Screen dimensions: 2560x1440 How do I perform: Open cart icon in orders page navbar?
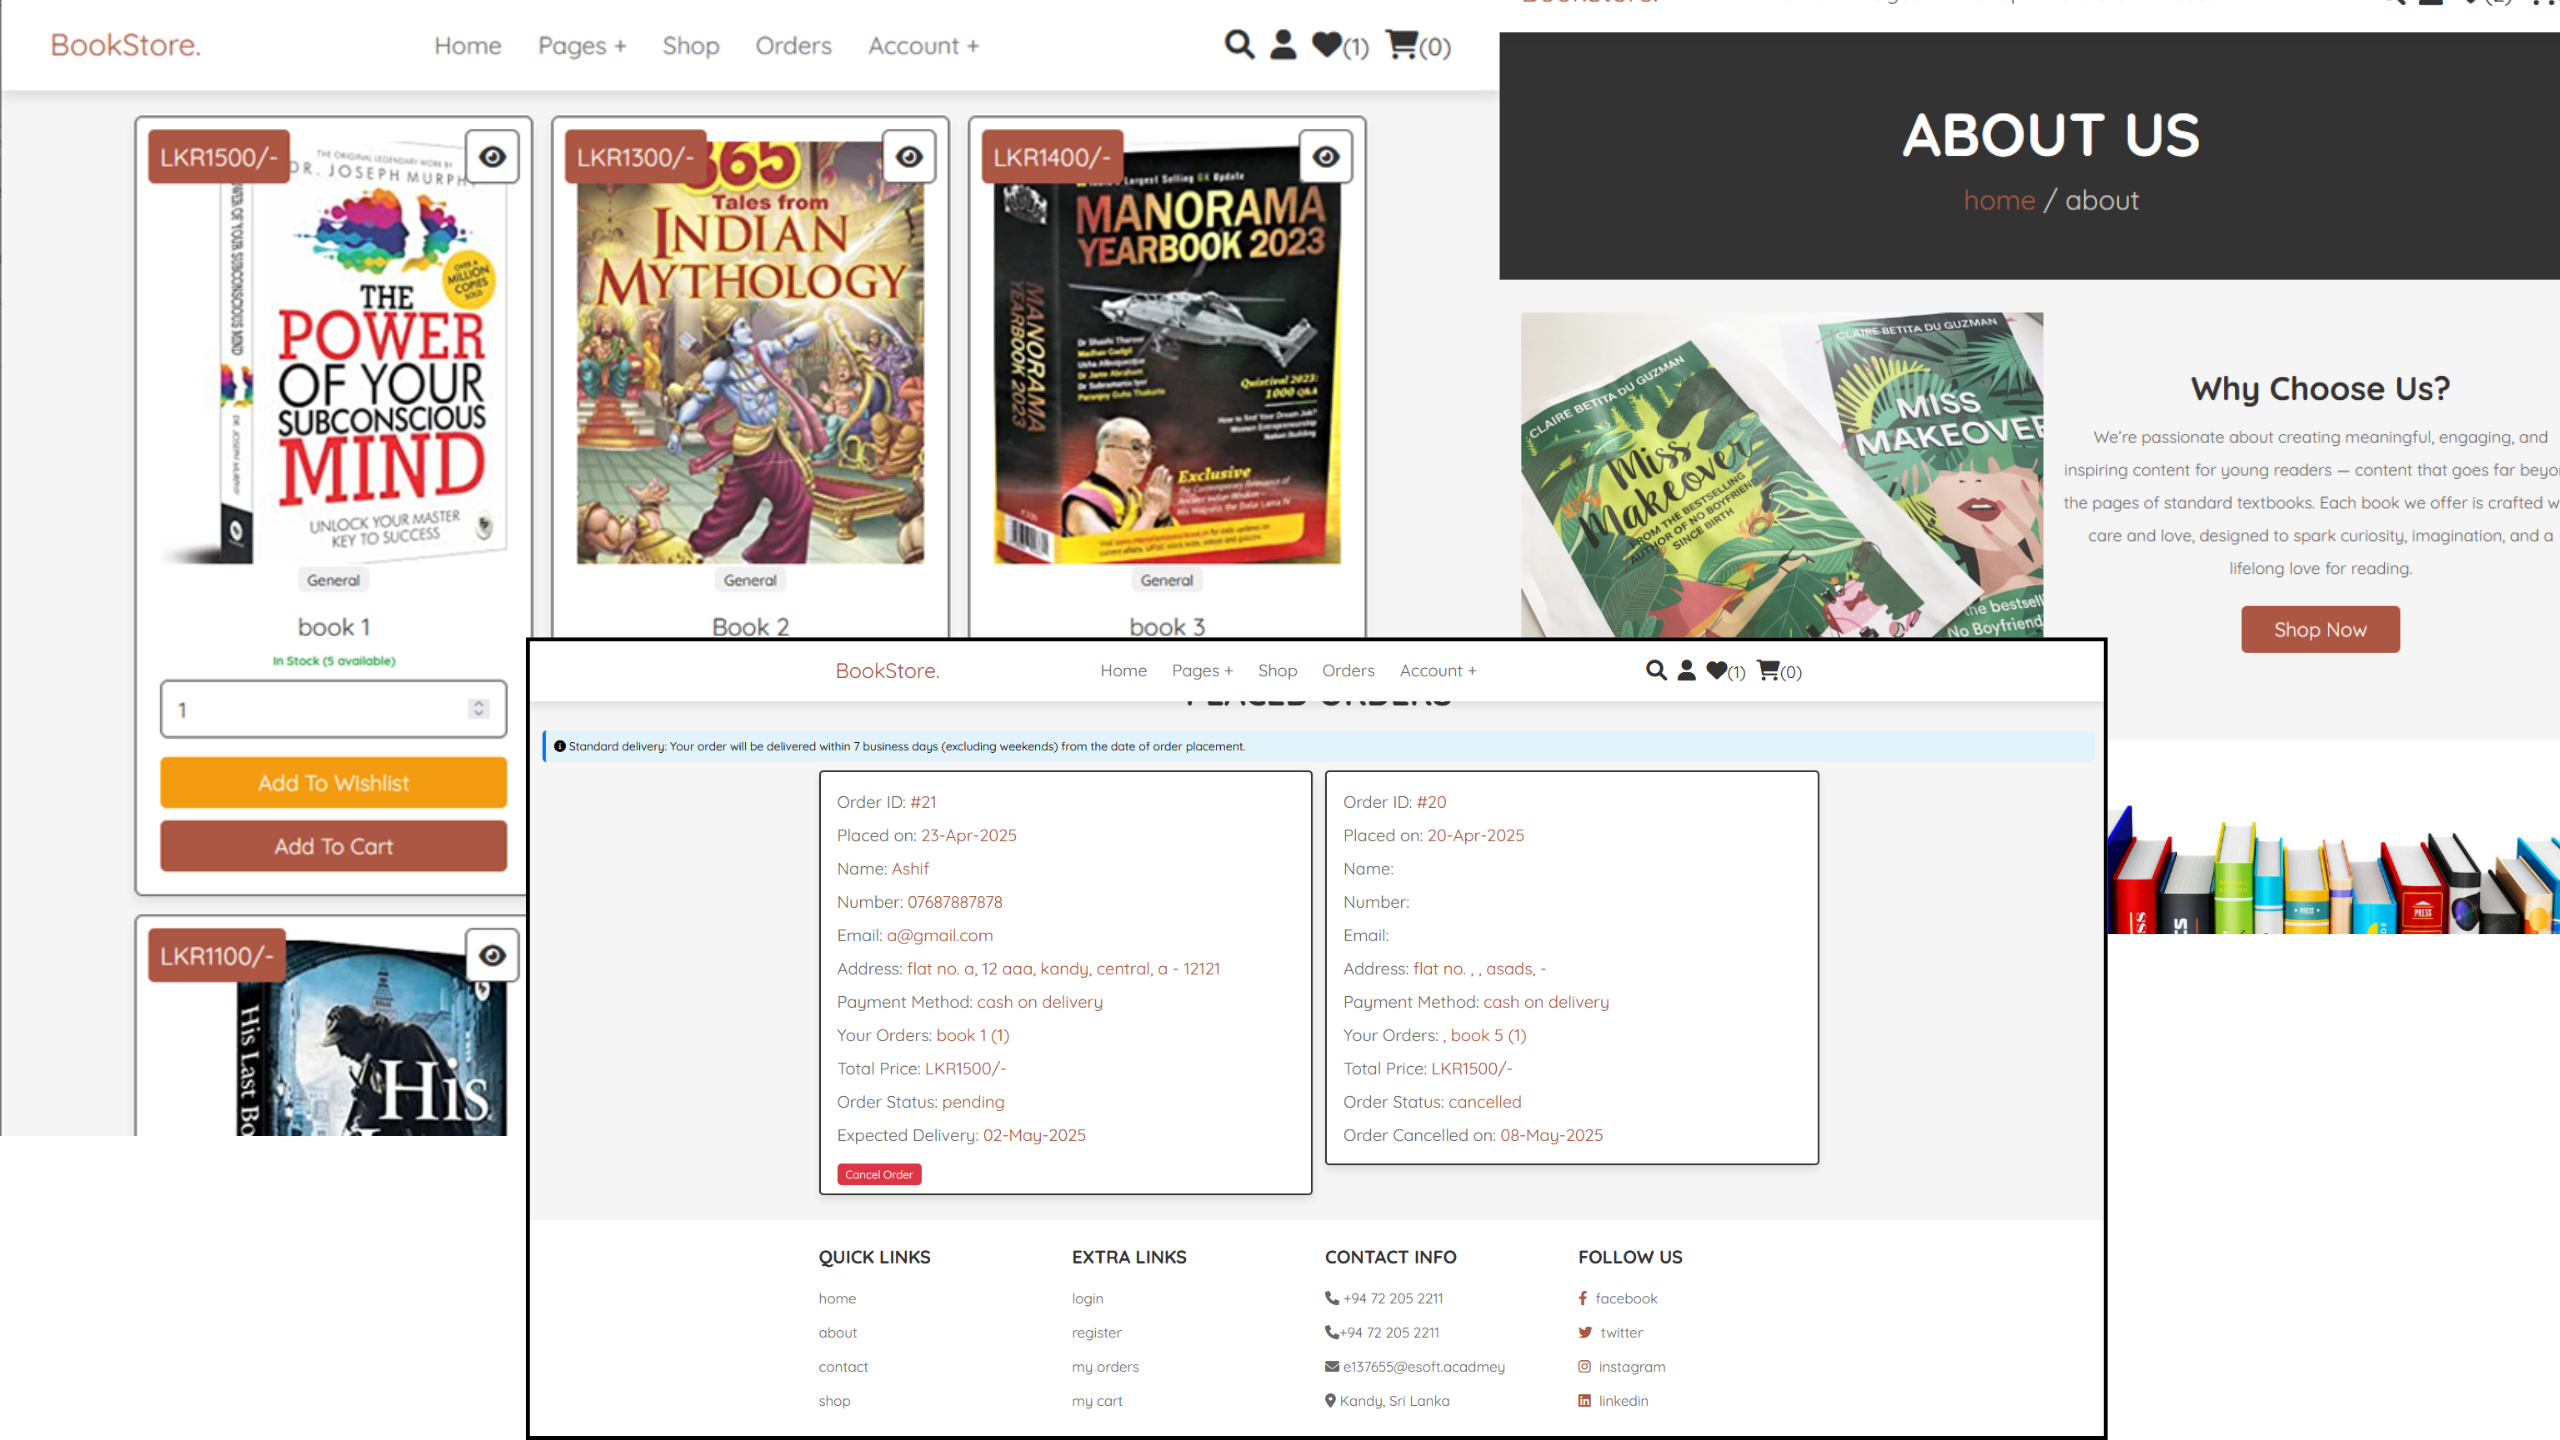click(1768, 670)
